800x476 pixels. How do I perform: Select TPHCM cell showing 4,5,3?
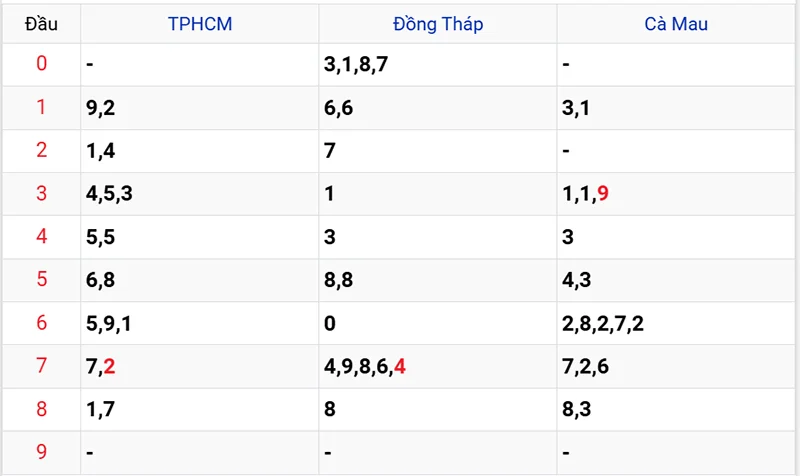point(110,194)
